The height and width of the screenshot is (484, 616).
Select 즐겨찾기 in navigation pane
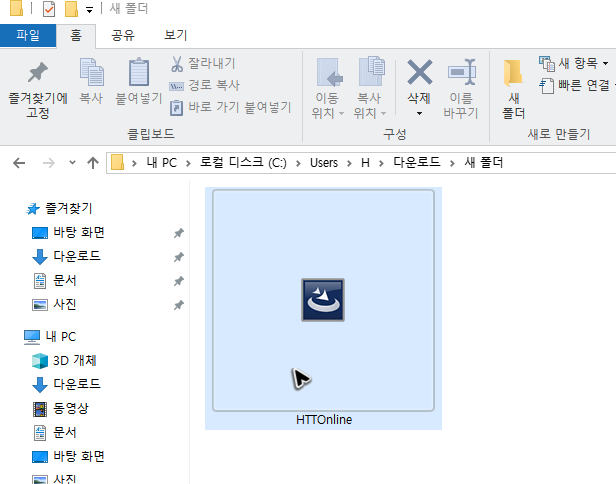pos(59,208)
